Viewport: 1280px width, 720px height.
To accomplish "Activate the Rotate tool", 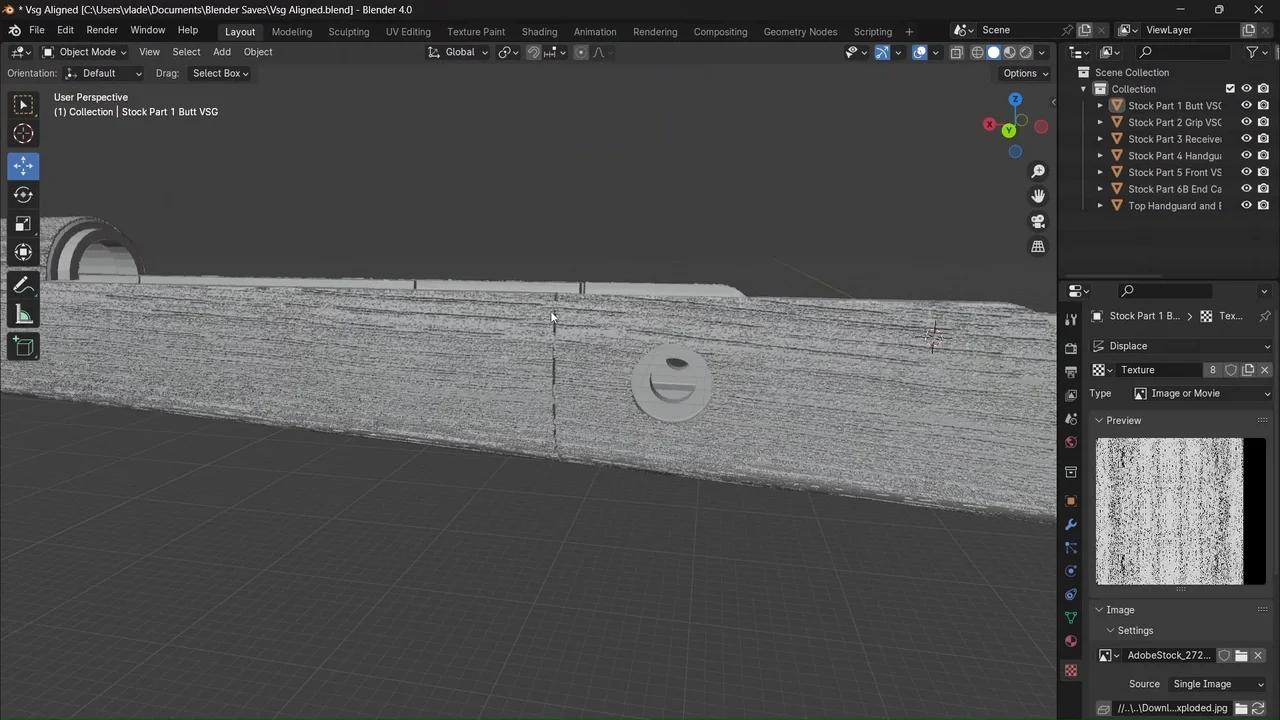I will 23,195.
